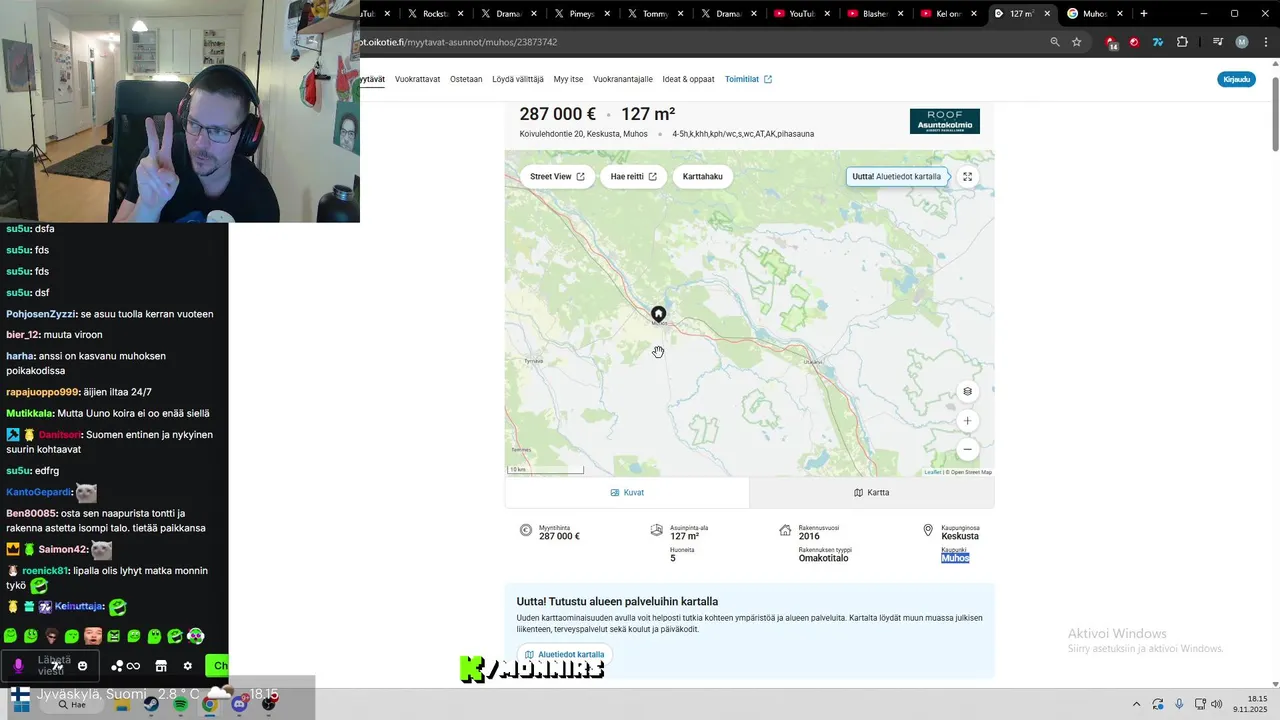Screen dimensions: 1280x720
Task: Follow the Toimitilat external link
Action: (748, 79)
